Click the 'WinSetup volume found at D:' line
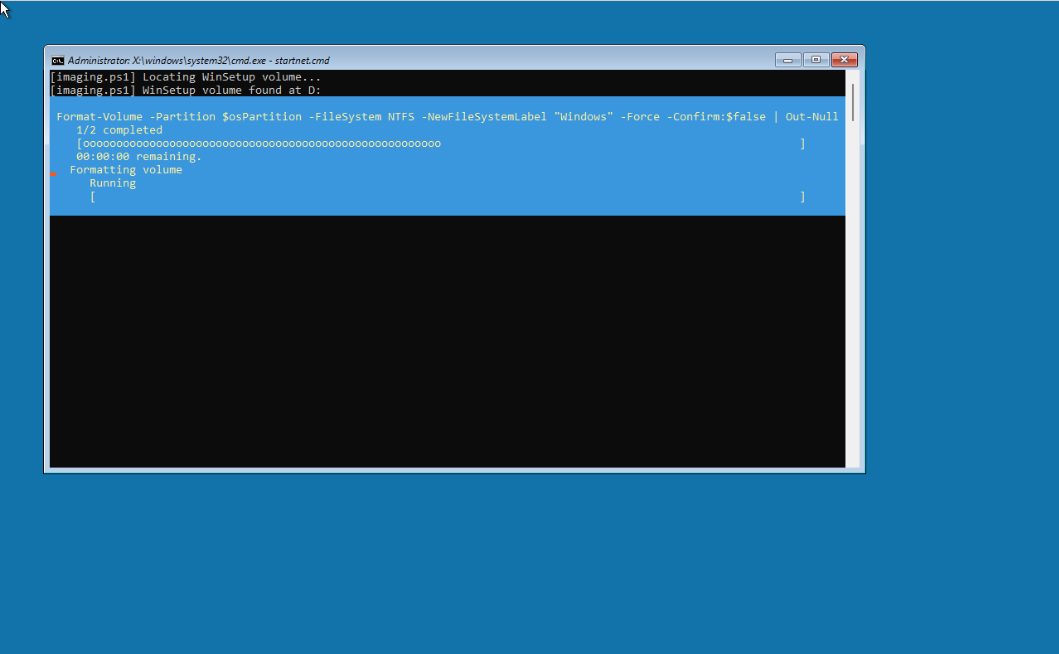Viewport: 1059px width, 654px height. click(186, 91)
